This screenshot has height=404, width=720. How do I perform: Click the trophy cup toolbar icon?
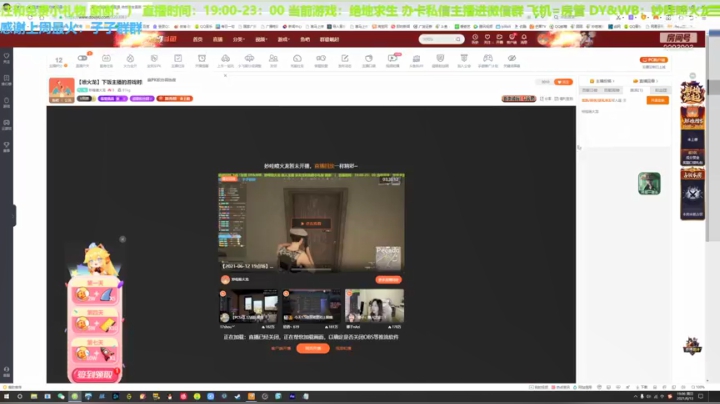pyautogui.click(x=464, y=58)
